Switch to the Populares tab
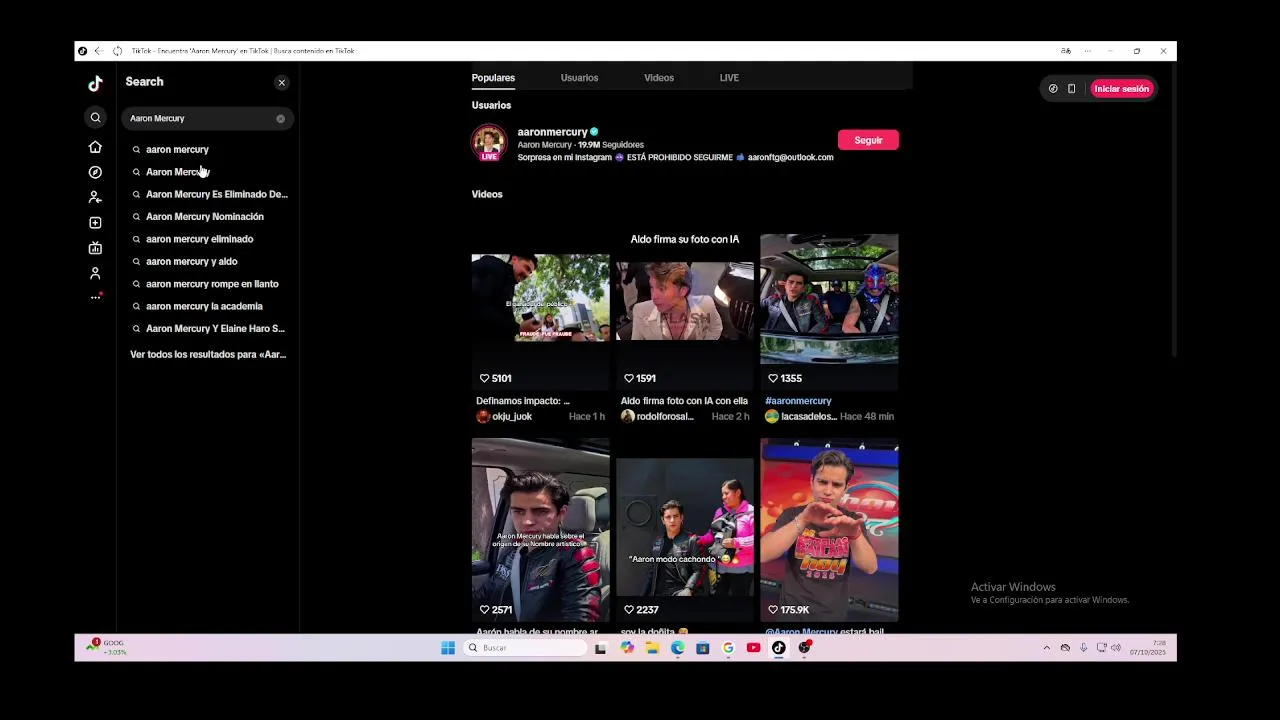 pos(493,77)
